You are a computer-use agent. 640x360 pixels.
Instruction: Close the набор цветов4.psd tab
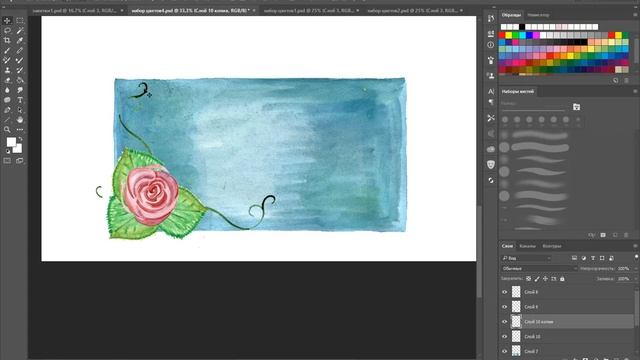pyautogui.click(x=254, y=11)
